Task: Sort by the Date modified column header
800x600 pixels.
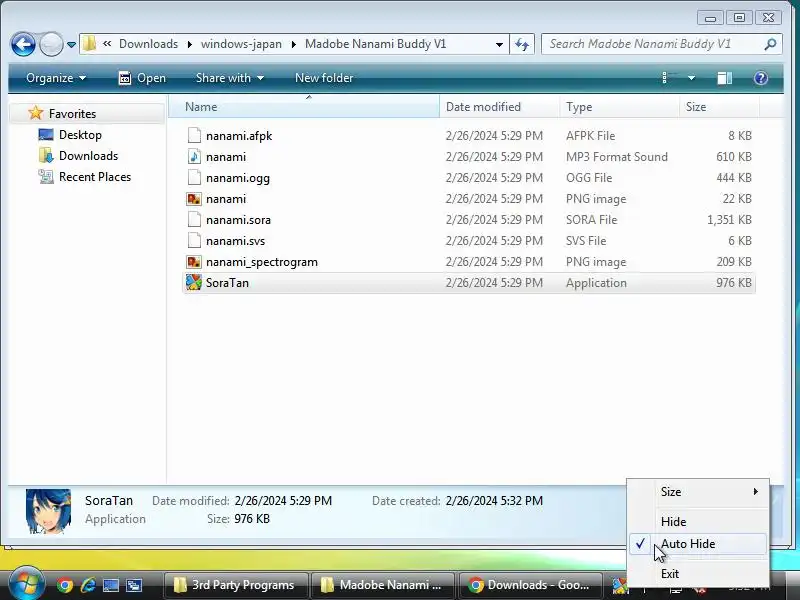Action: point(499,107)
